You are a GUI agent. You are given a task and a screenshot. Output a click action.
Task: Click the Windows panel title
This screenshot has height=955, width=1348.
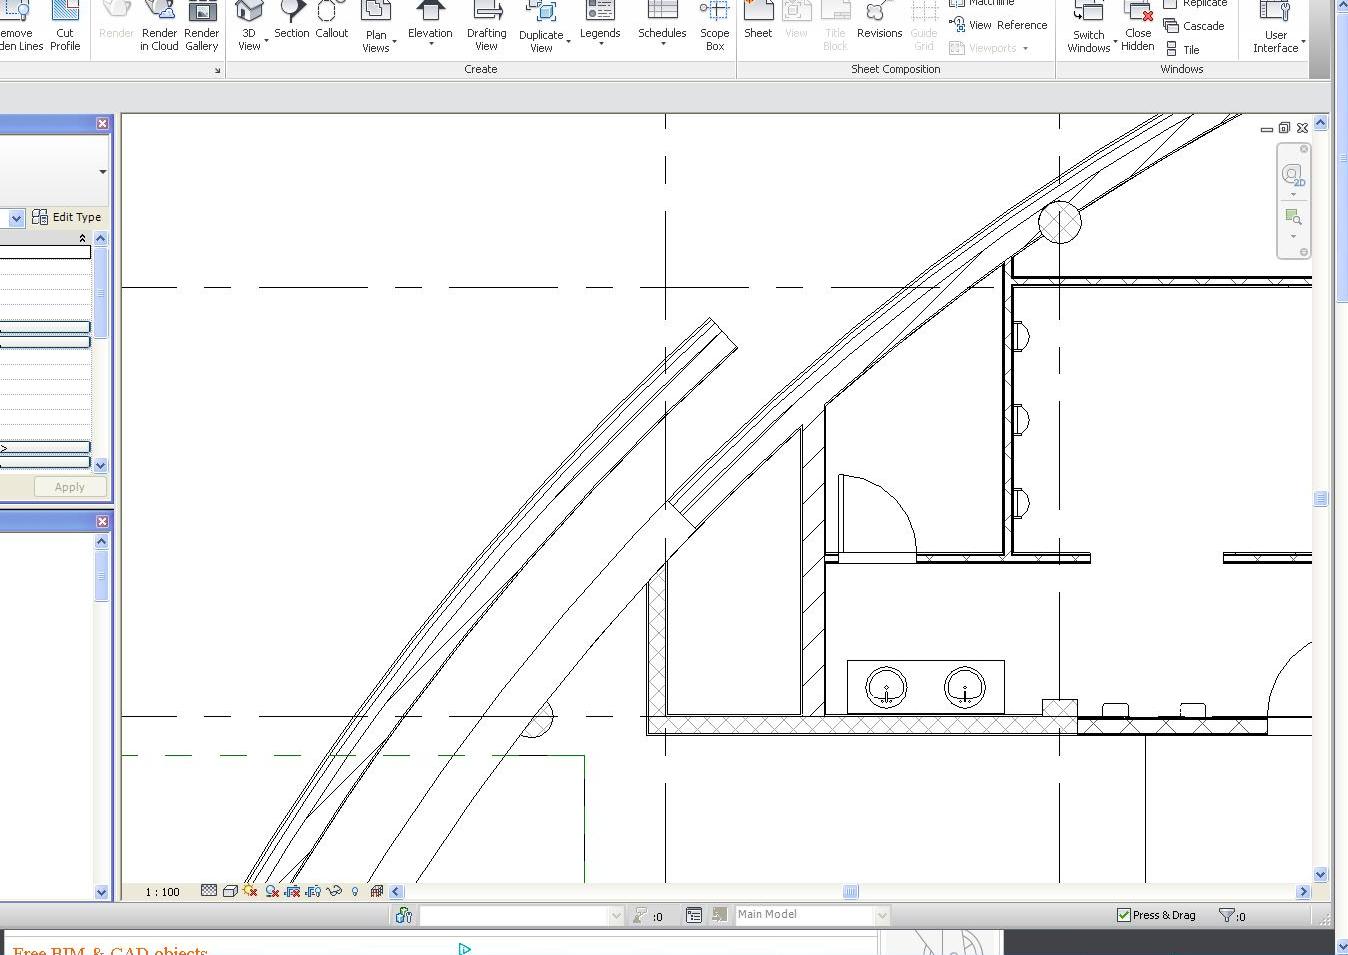1182,70
